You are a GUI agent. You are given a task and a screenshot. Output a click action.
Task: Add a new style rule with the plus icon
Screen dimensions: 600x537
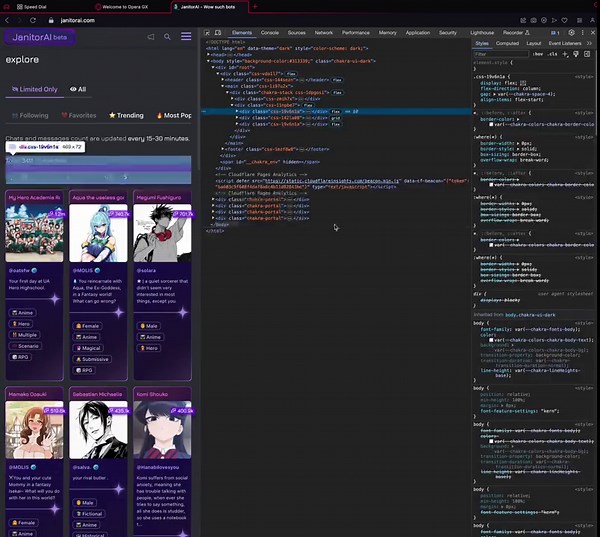[x=565, y=54]
